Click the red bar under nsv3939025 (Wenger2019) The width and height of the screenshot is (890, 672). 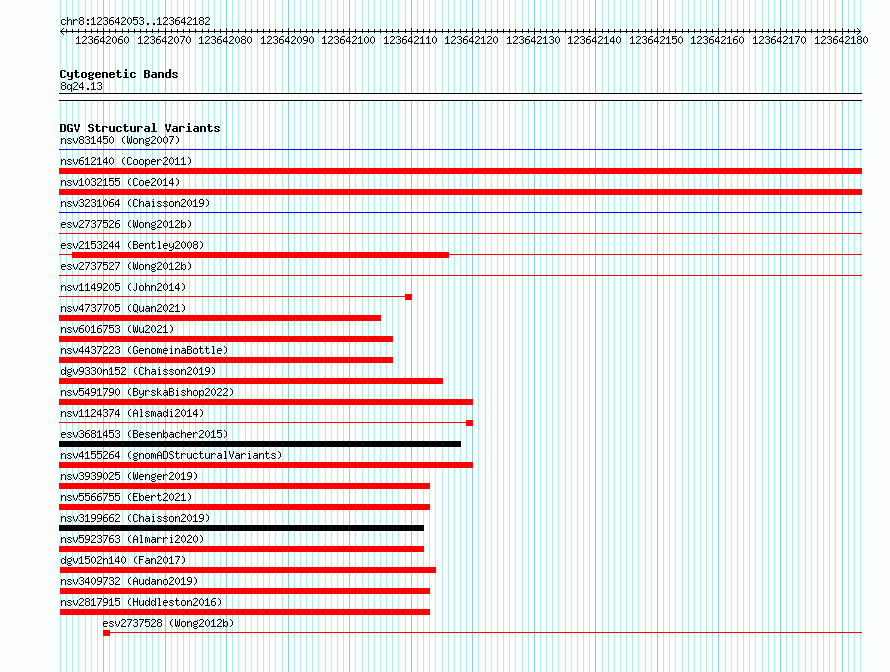point(245,486)
